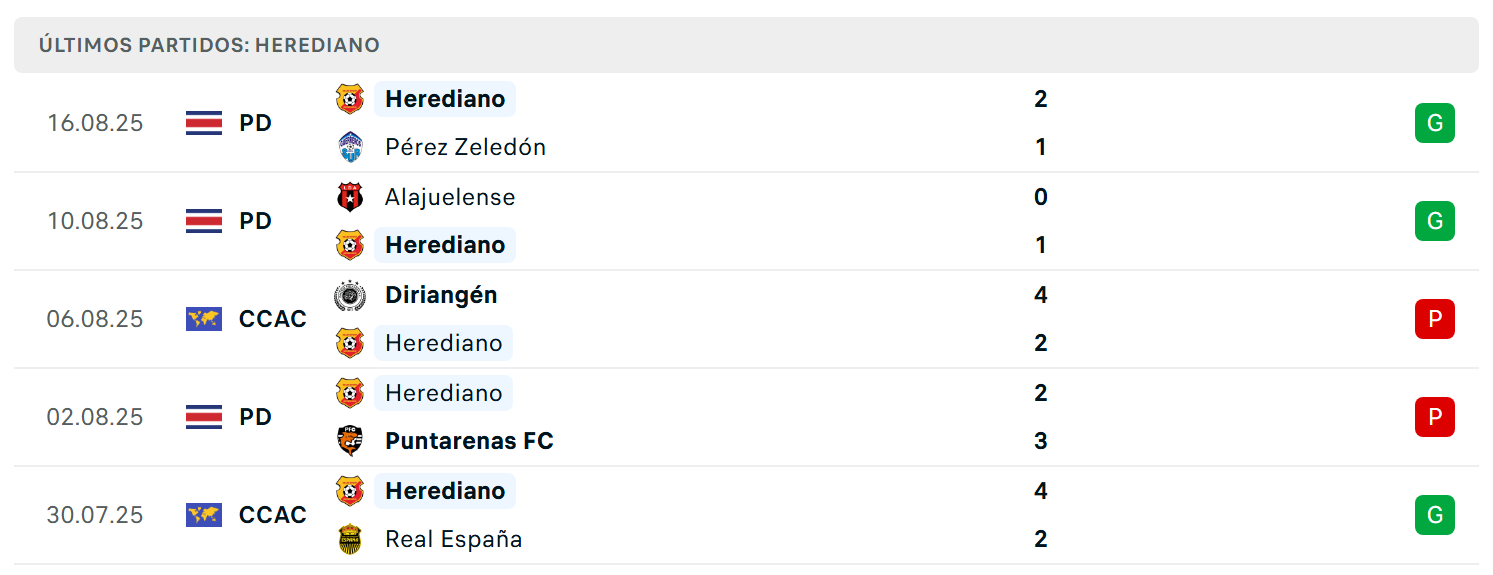The width and height of the screenshot is (1493, 575).
Task: Click the 10.08.25 match date
Action: 95,221
